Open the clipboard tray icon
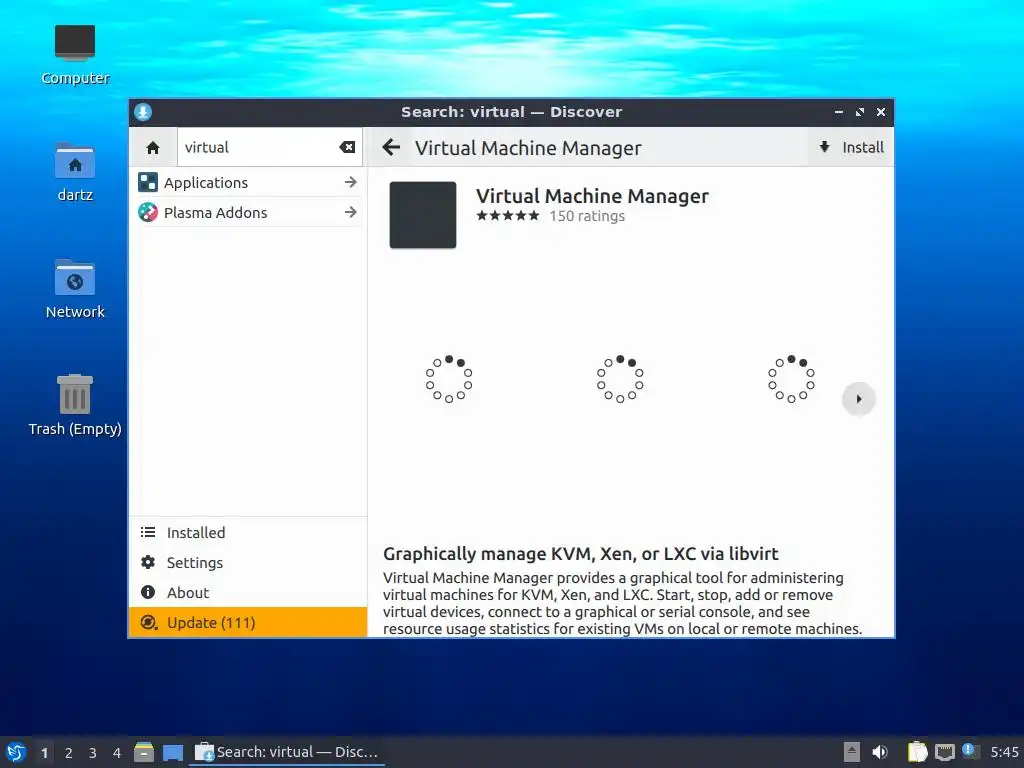Image resolution: width=1024 pixels, height=768 pixels. pos(918,752)
